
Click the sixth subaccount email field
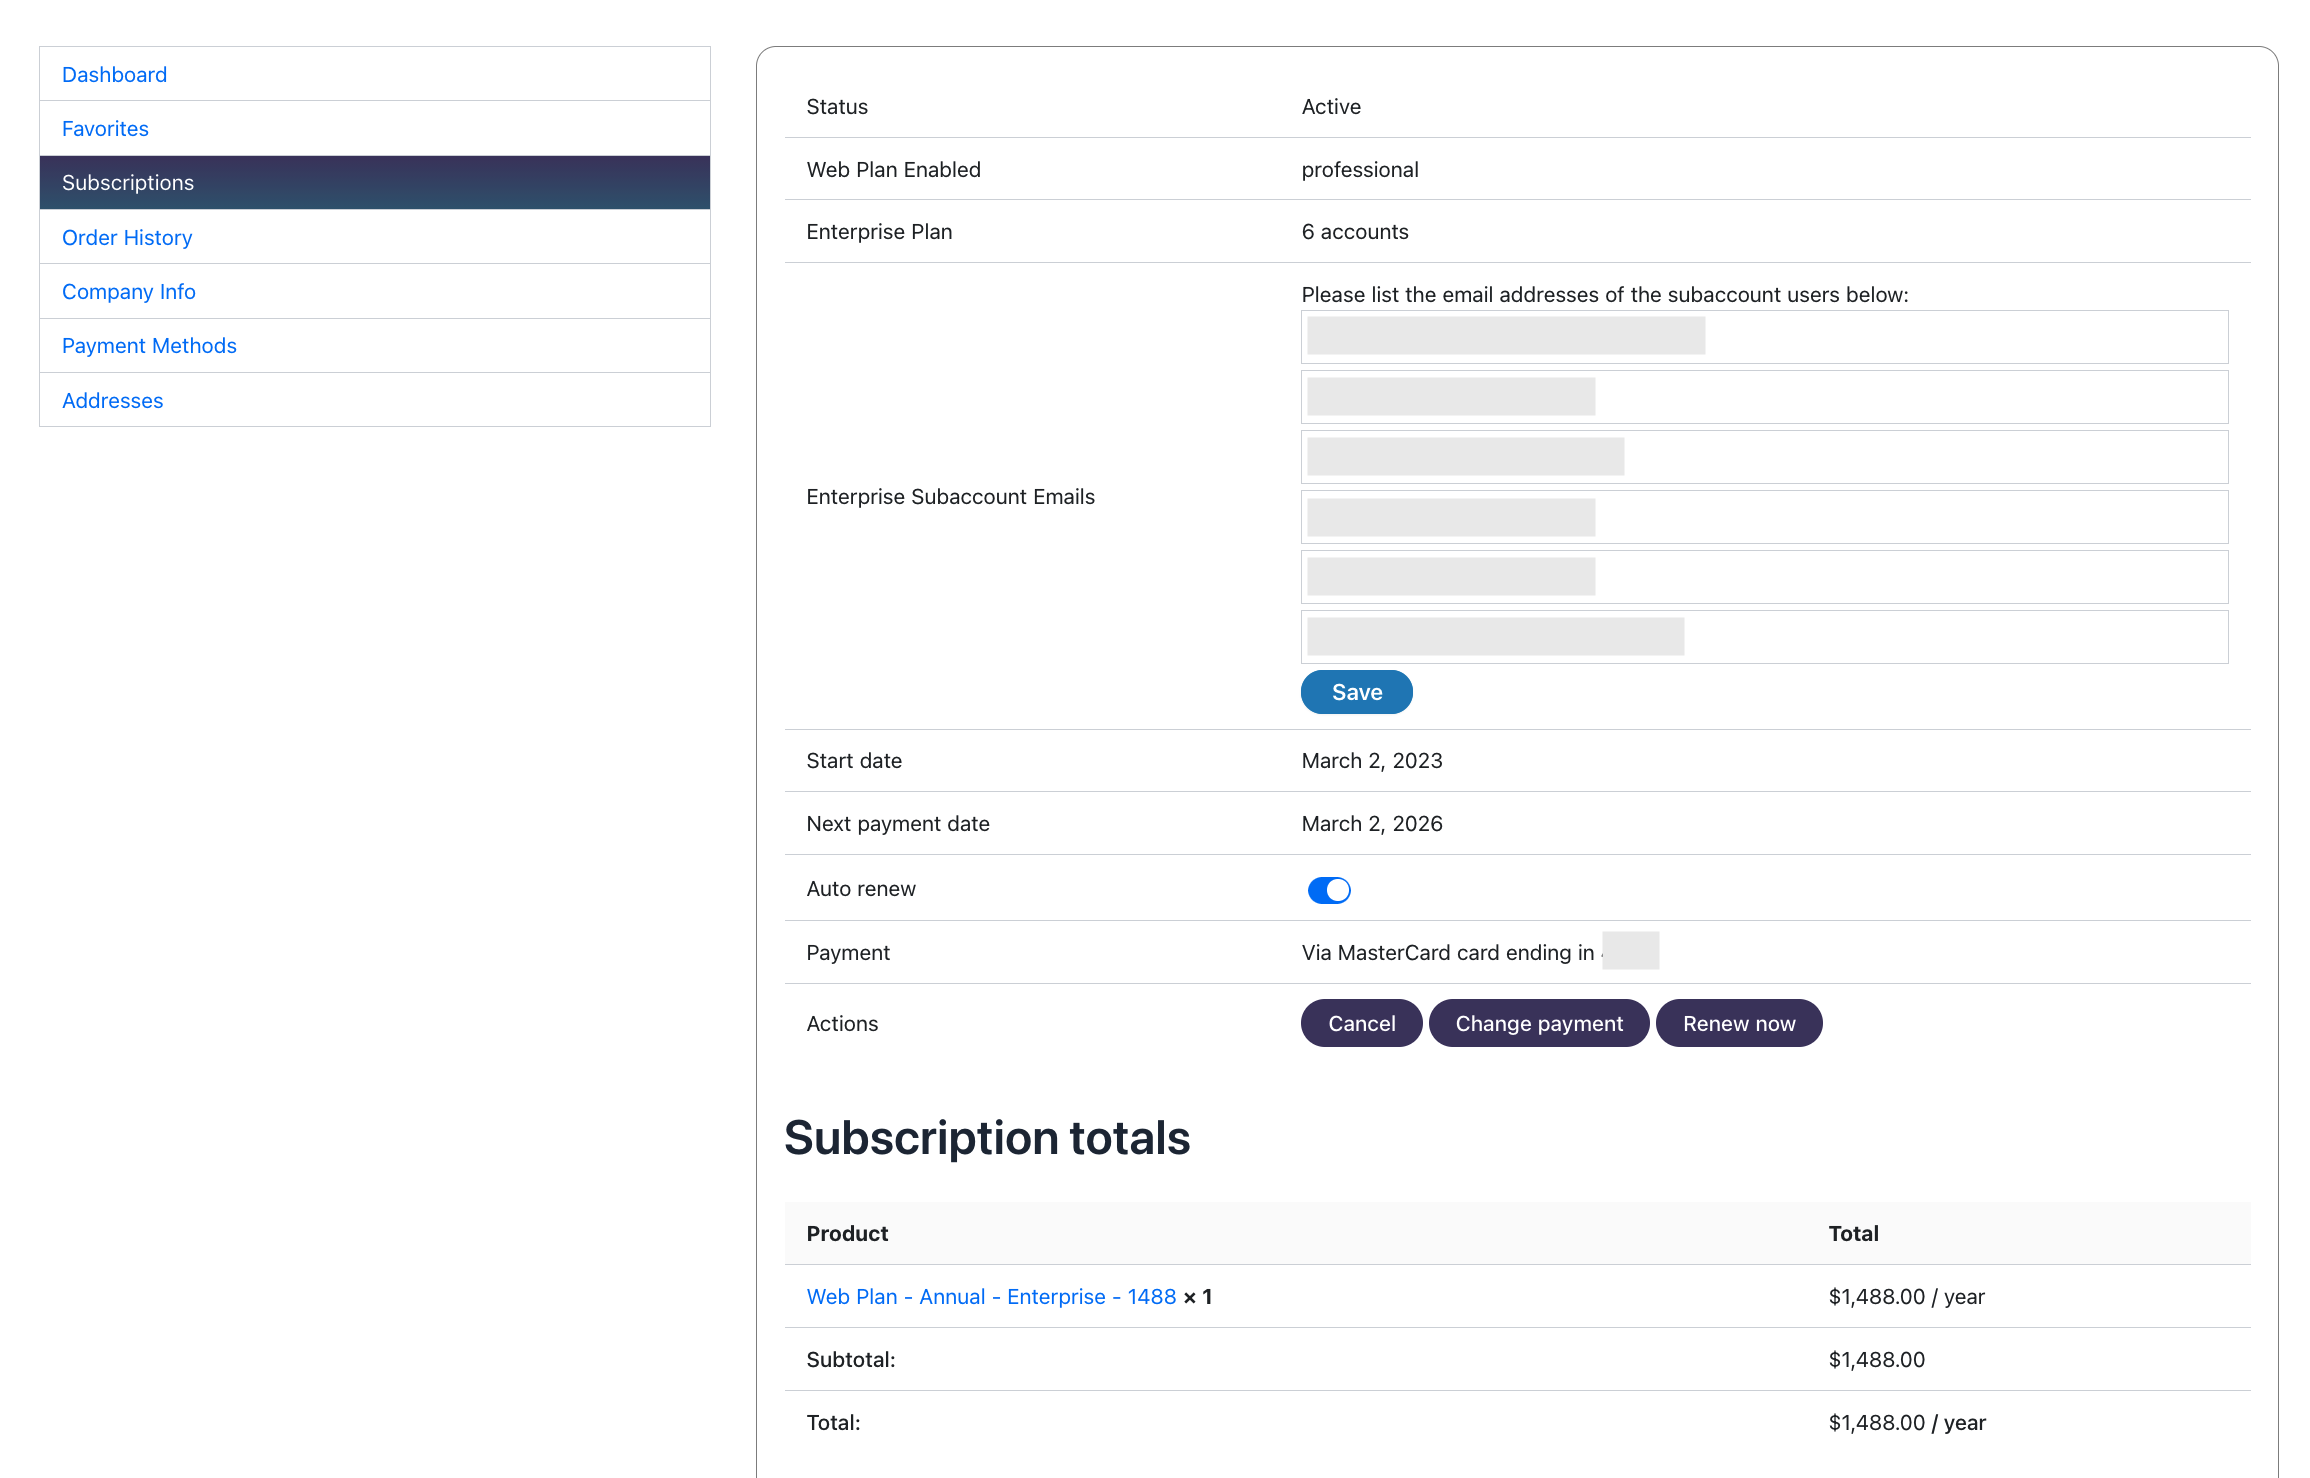[1764, 637]
